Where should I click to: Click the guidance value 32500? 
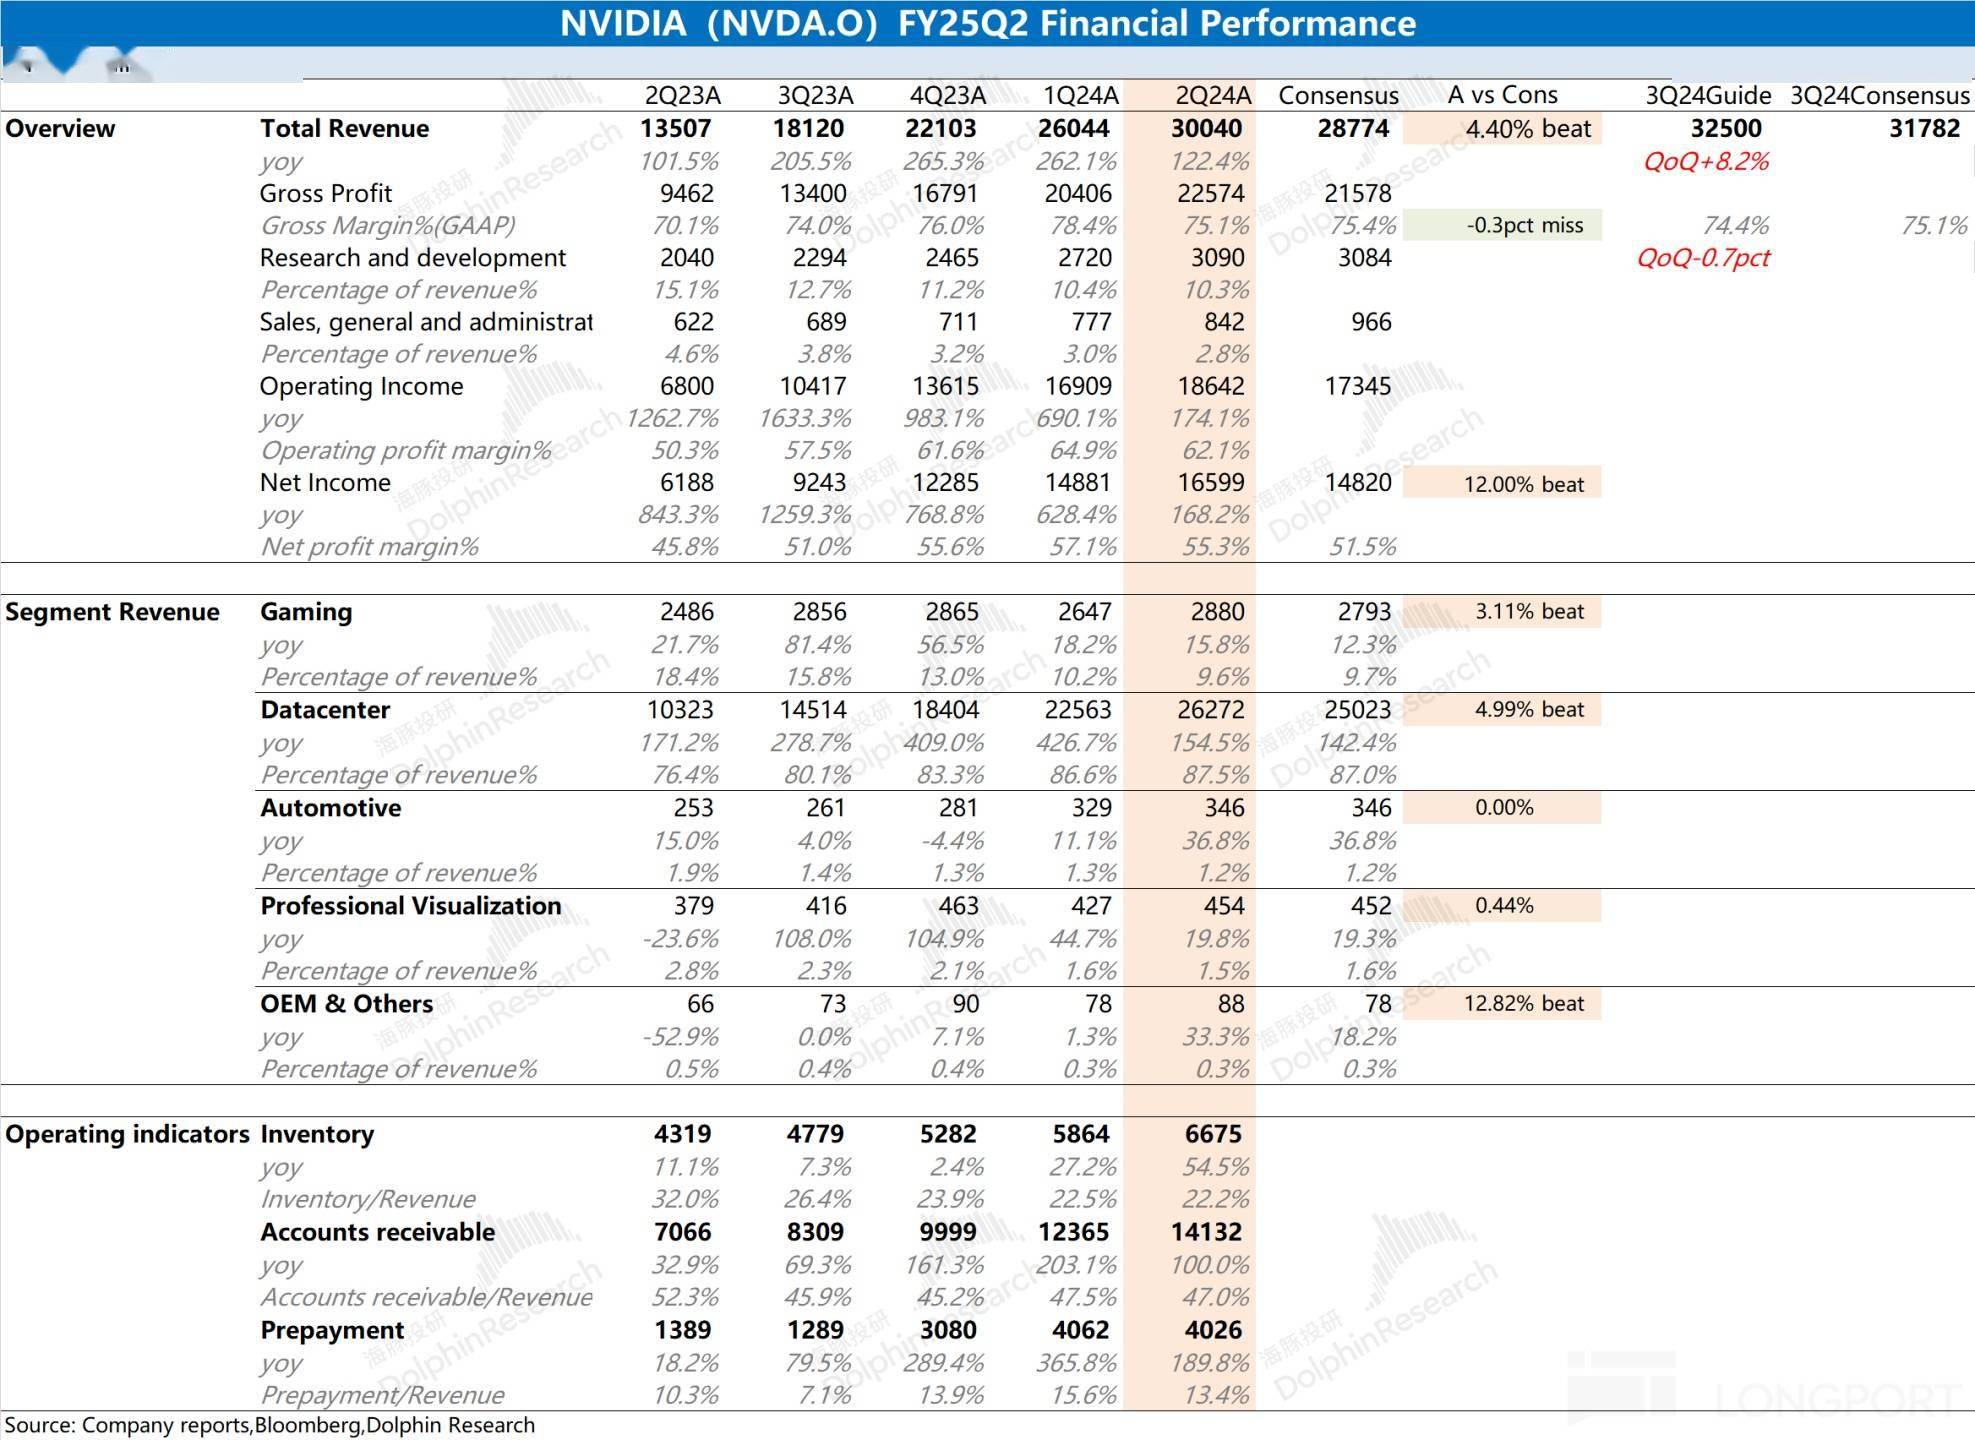1726,128
